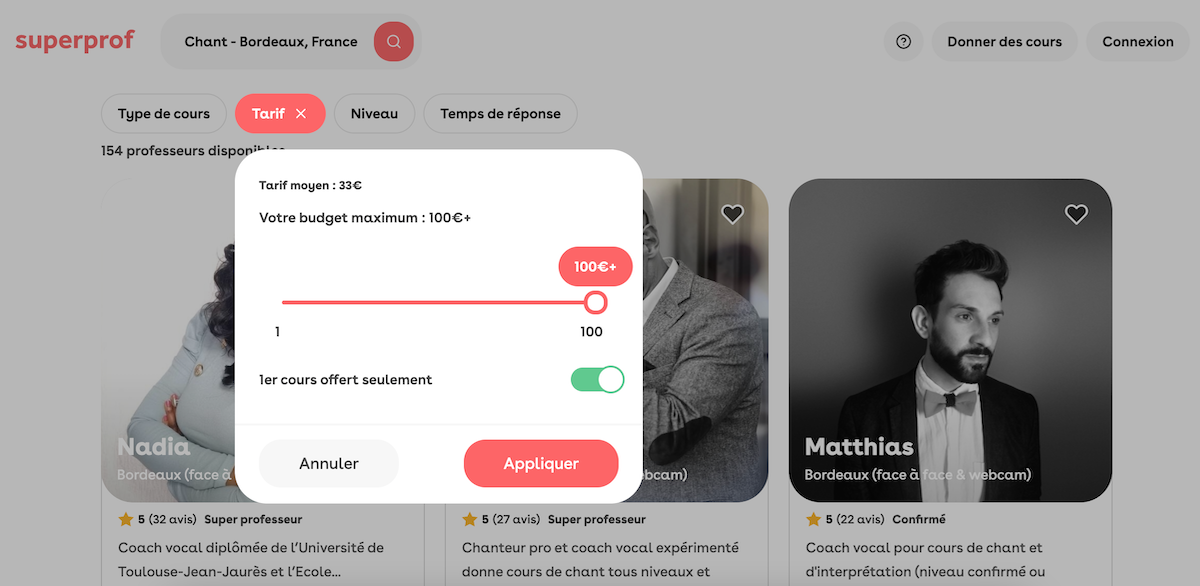Open the help question mark icon
This screenshot has height=586, width=1200.
[904, 42]
